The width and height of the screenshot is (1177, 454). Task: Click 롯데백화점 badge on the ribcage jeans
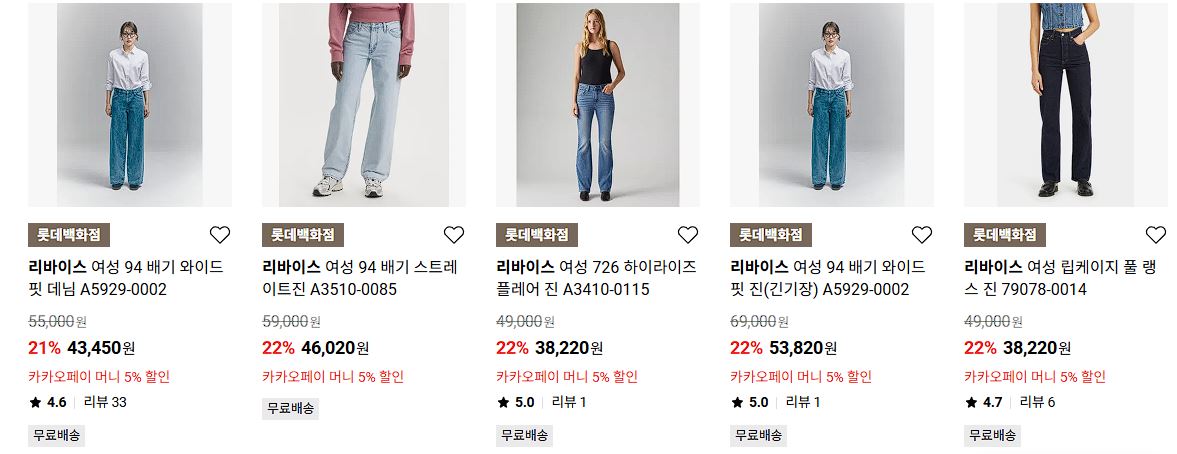click(1005, 235)
